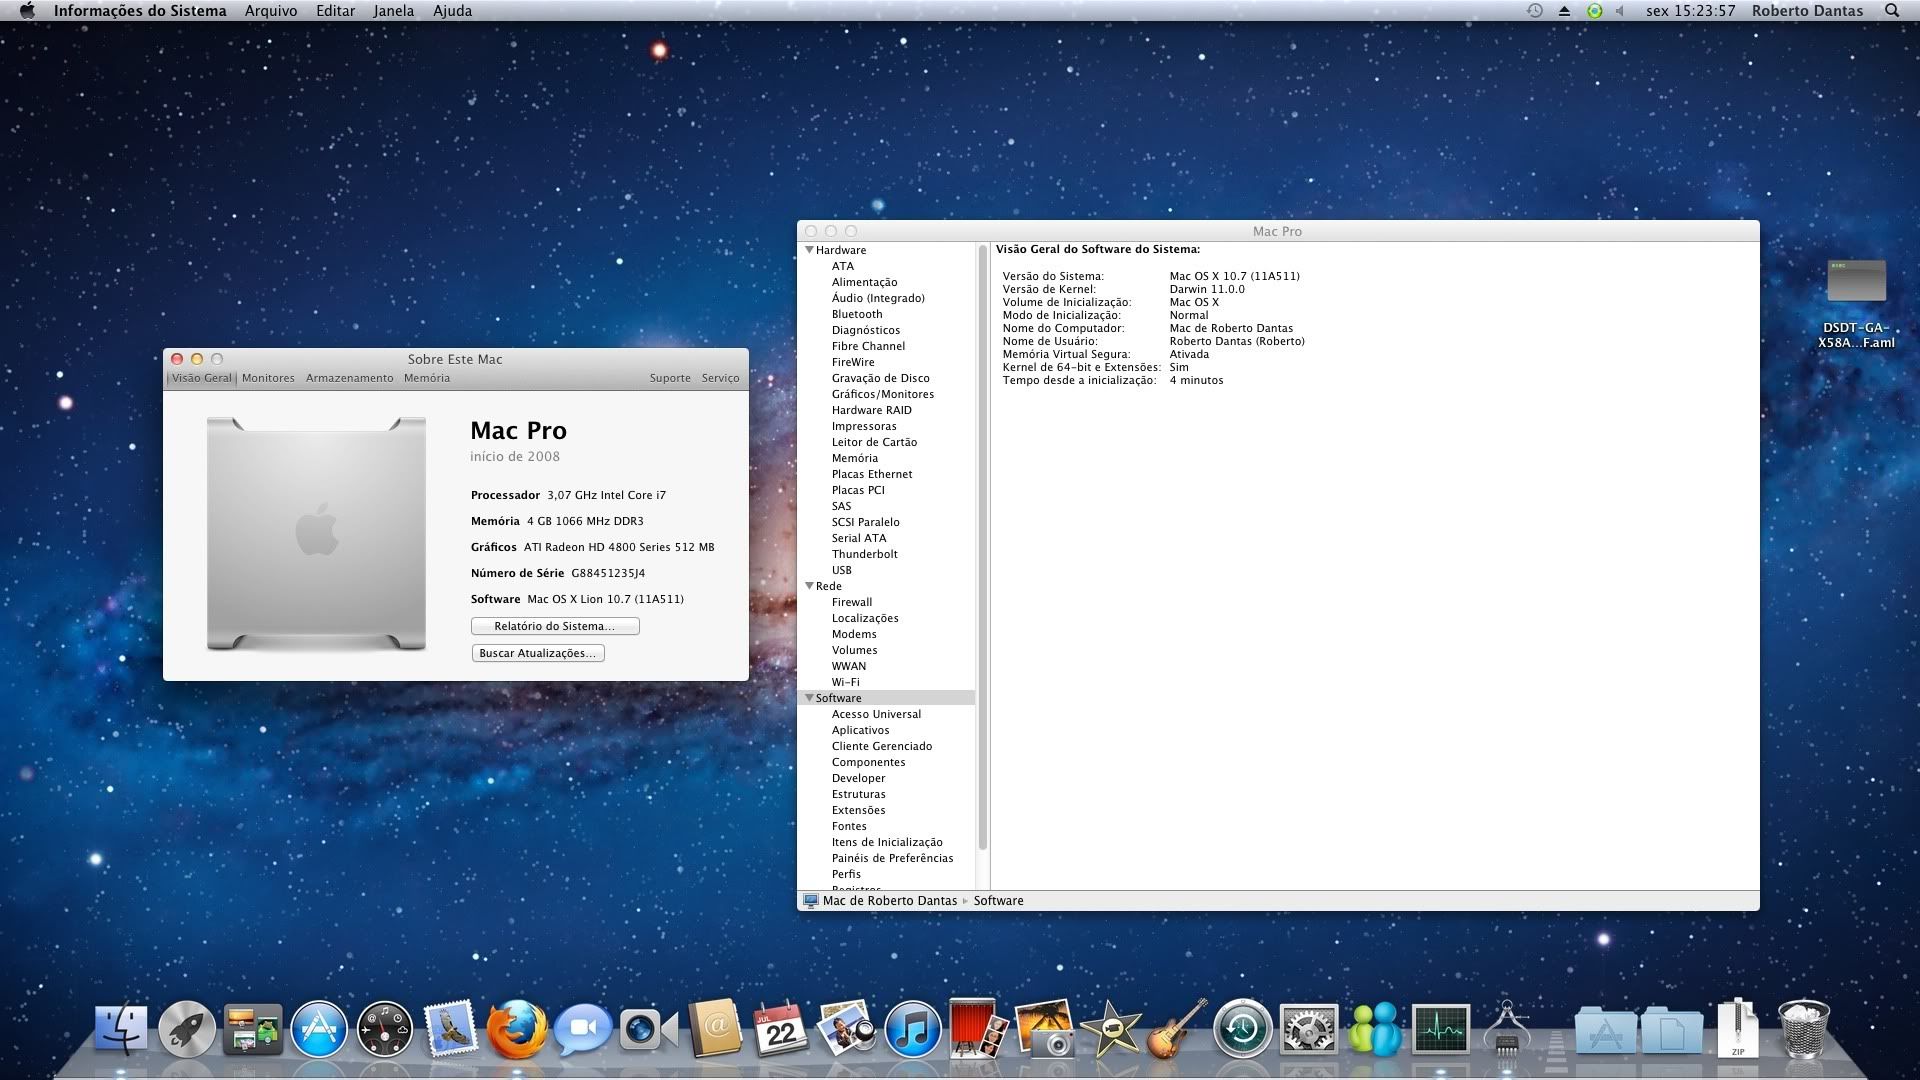The width and height of the screenshot is (1920, 1080).
Task: Click menu bar clock sex 15:23:57
Action: click(1690, 11)
